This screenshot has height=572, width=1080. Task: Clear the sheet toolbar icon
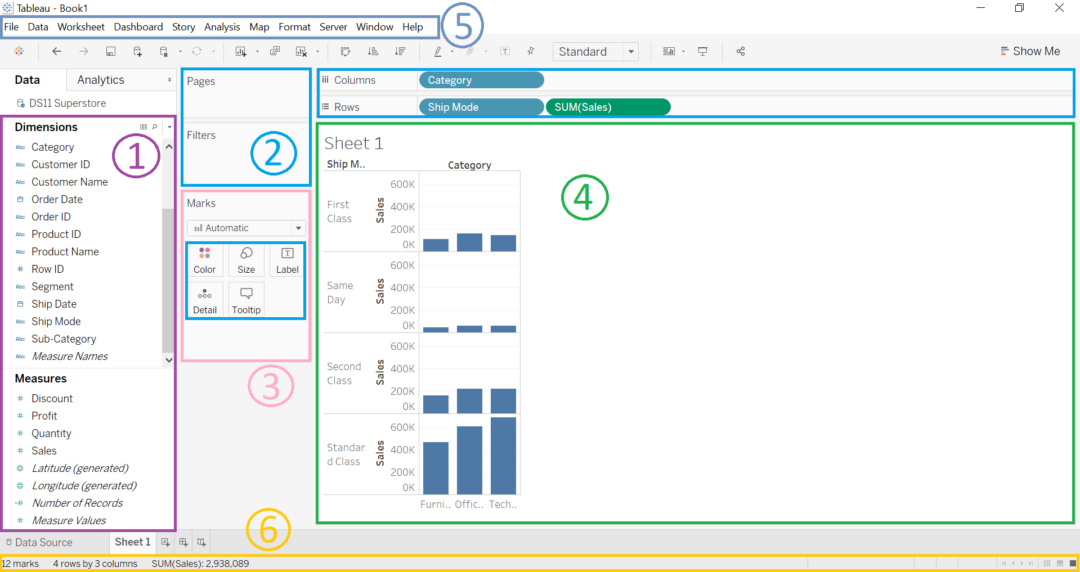tap(301, 51)
